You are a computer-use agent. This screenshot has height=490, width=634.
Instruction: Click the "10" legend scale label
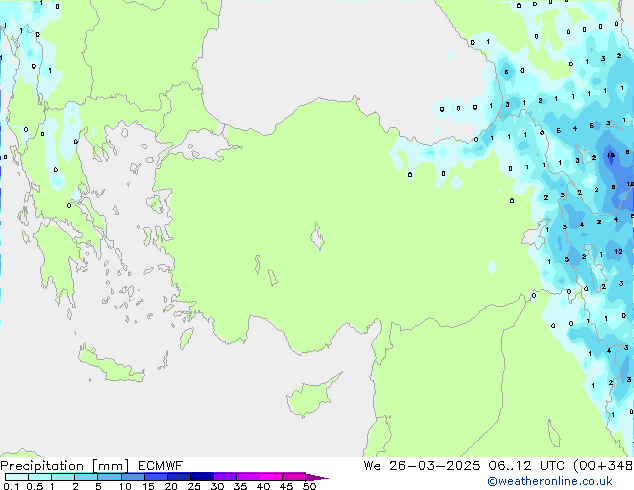[x=125, y=486]
